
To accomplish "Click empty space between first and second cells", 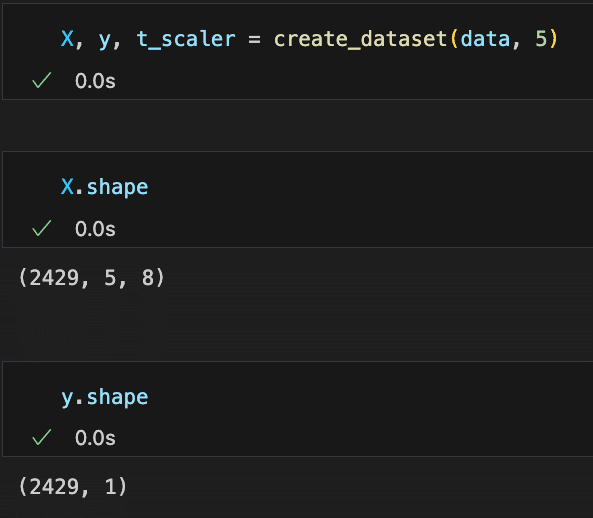I will [x=298, y=126].
